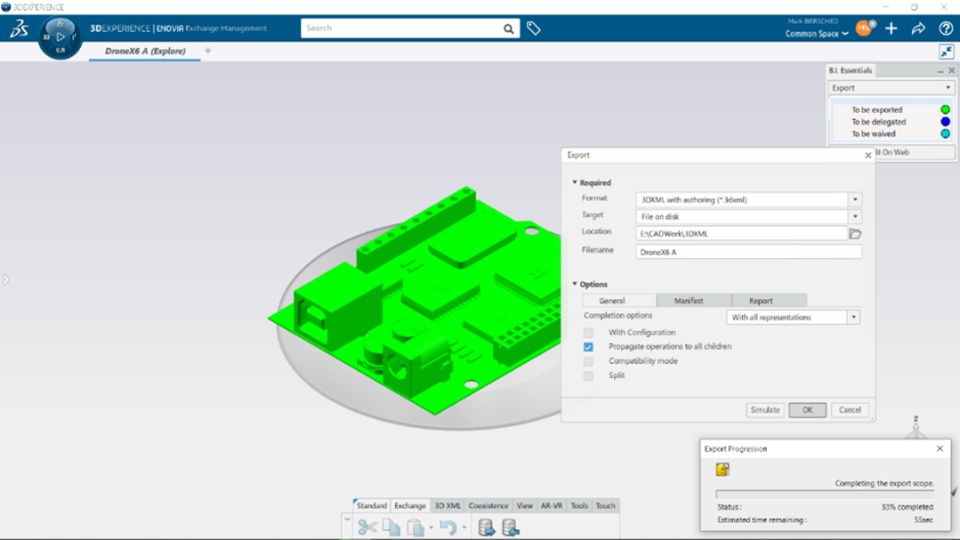Click the plus add icon in header
Screen dimensions: 960x540
891,28
